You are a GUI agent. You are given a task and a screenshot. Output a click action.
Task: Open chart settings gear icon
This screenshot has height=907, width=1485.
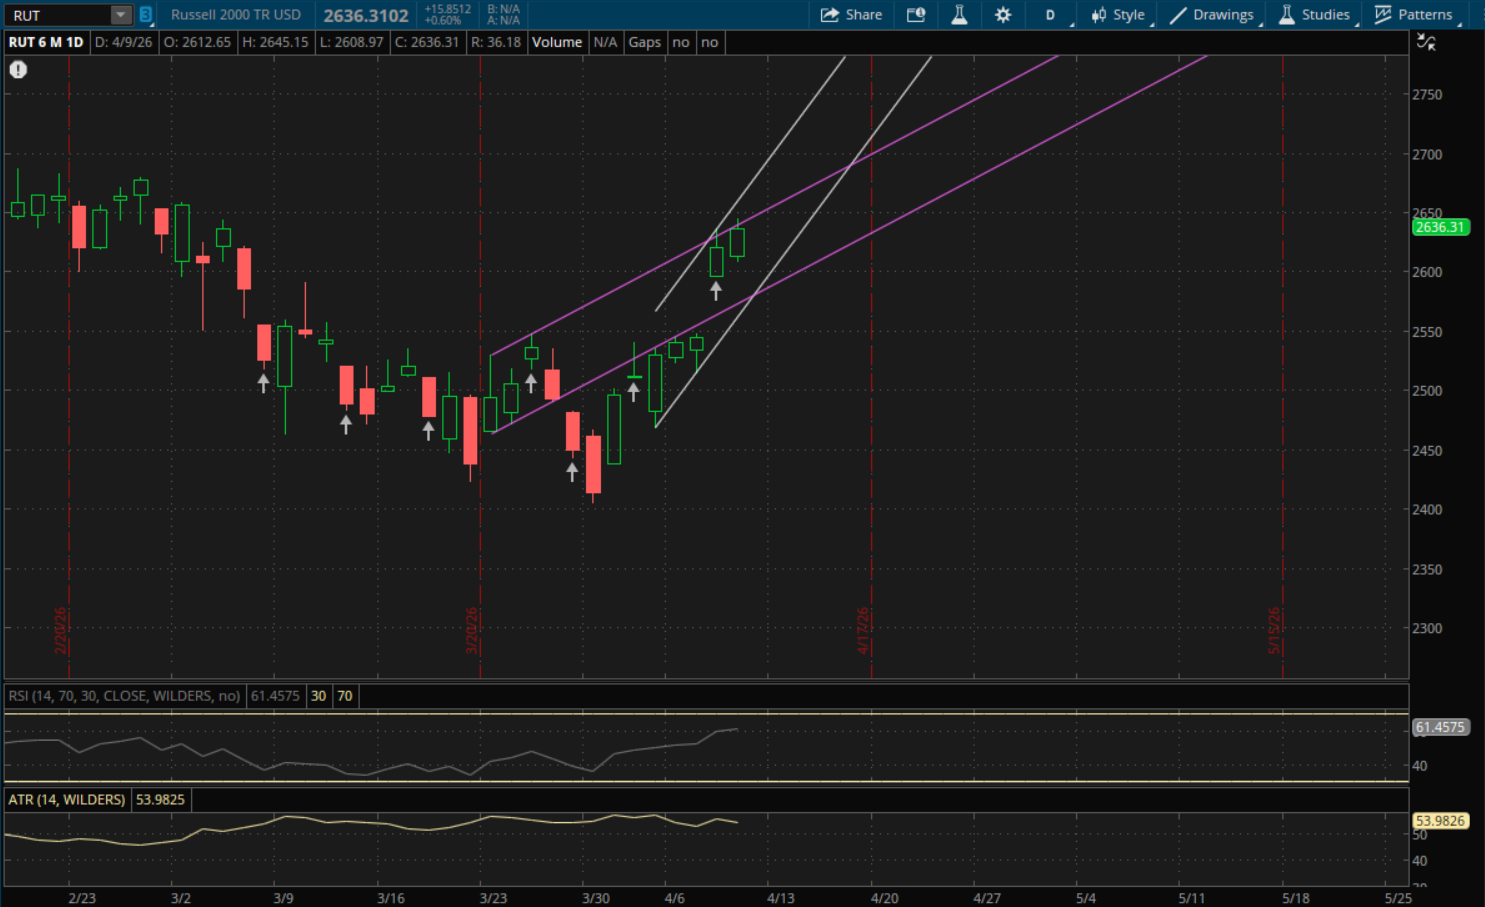(x=1003, y=15)
